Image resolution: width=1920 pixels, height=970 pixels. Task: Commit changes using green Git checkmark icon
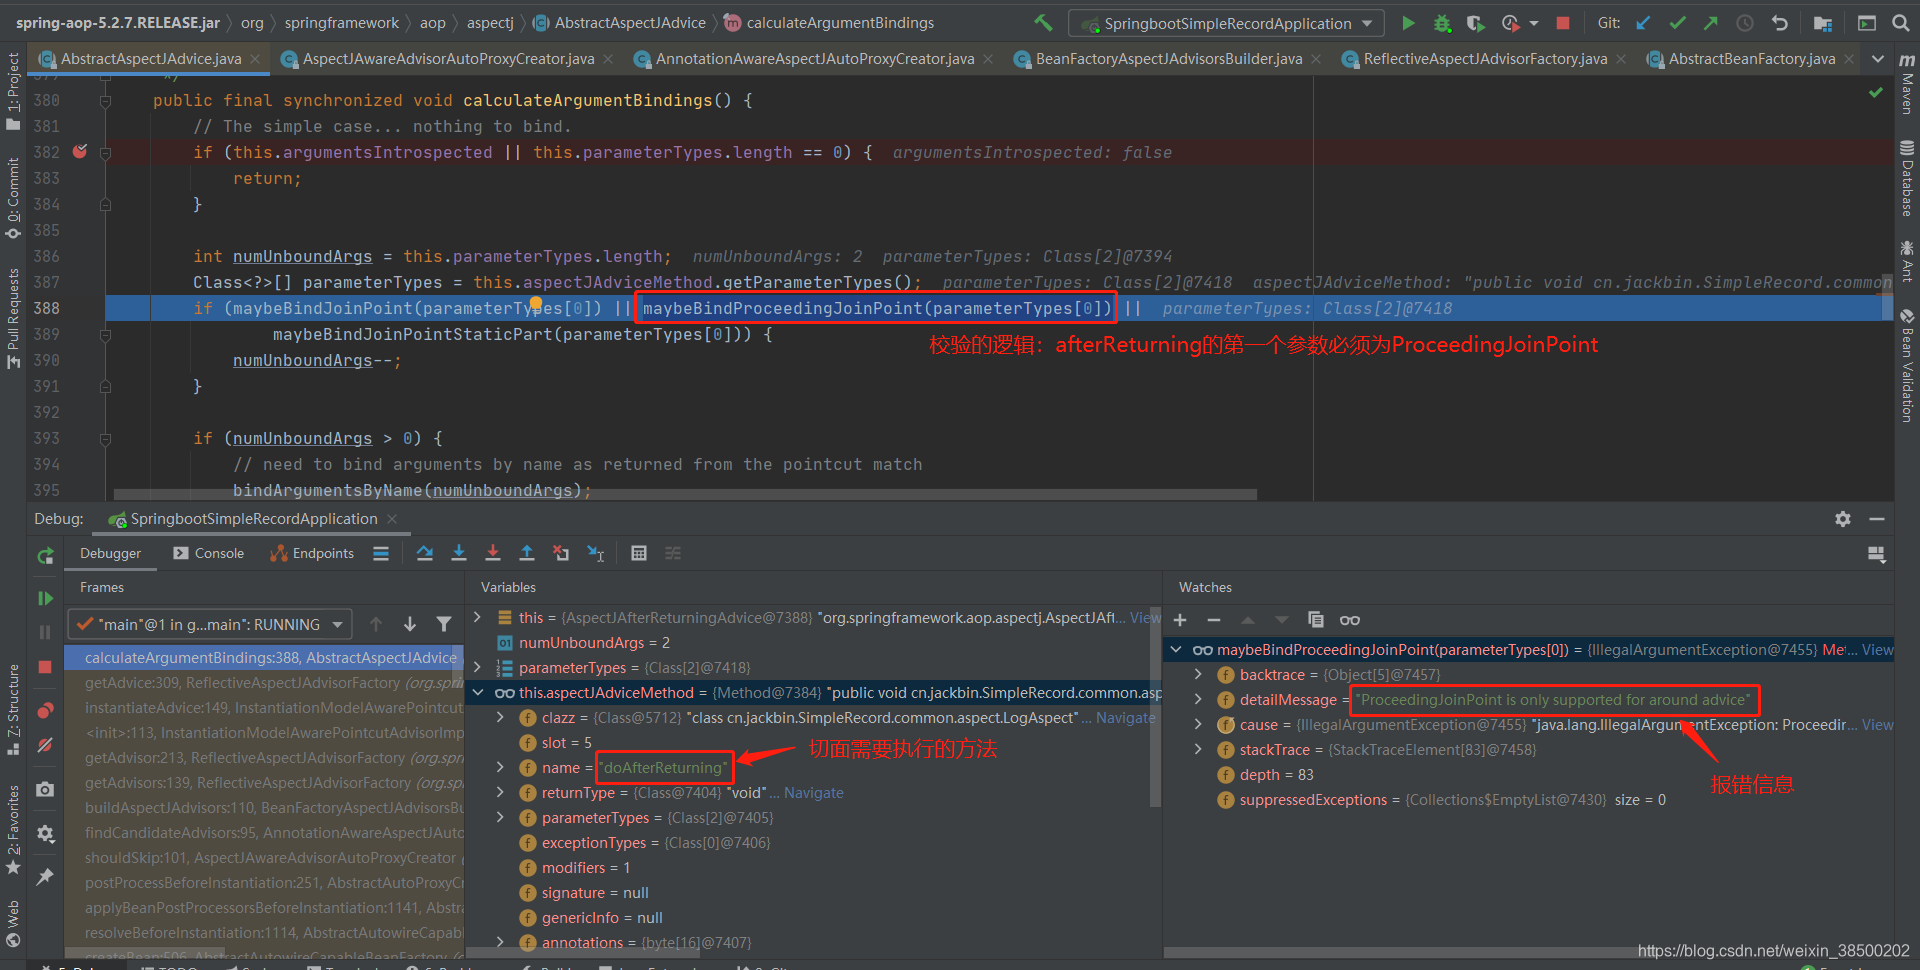click(1678, 21)
